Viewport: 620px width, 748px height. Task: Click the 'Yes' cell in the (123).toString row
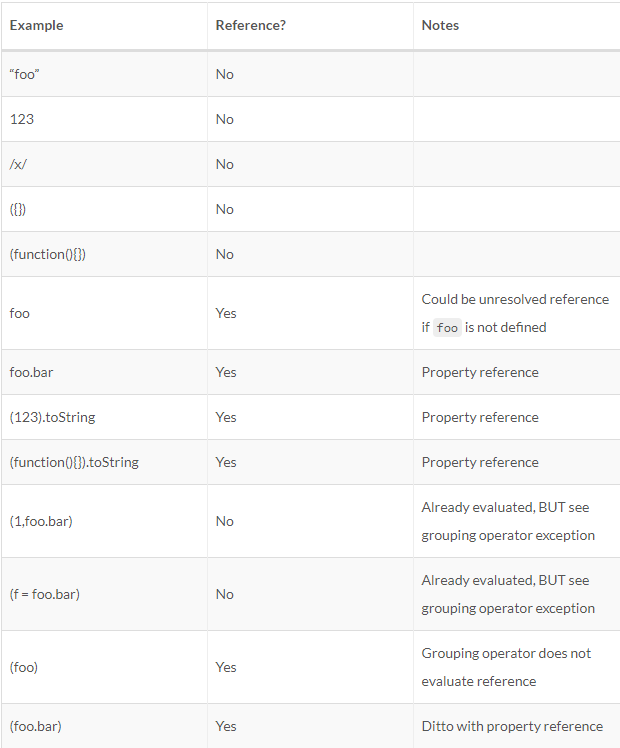pyautogui.click(x=226, y=417)
